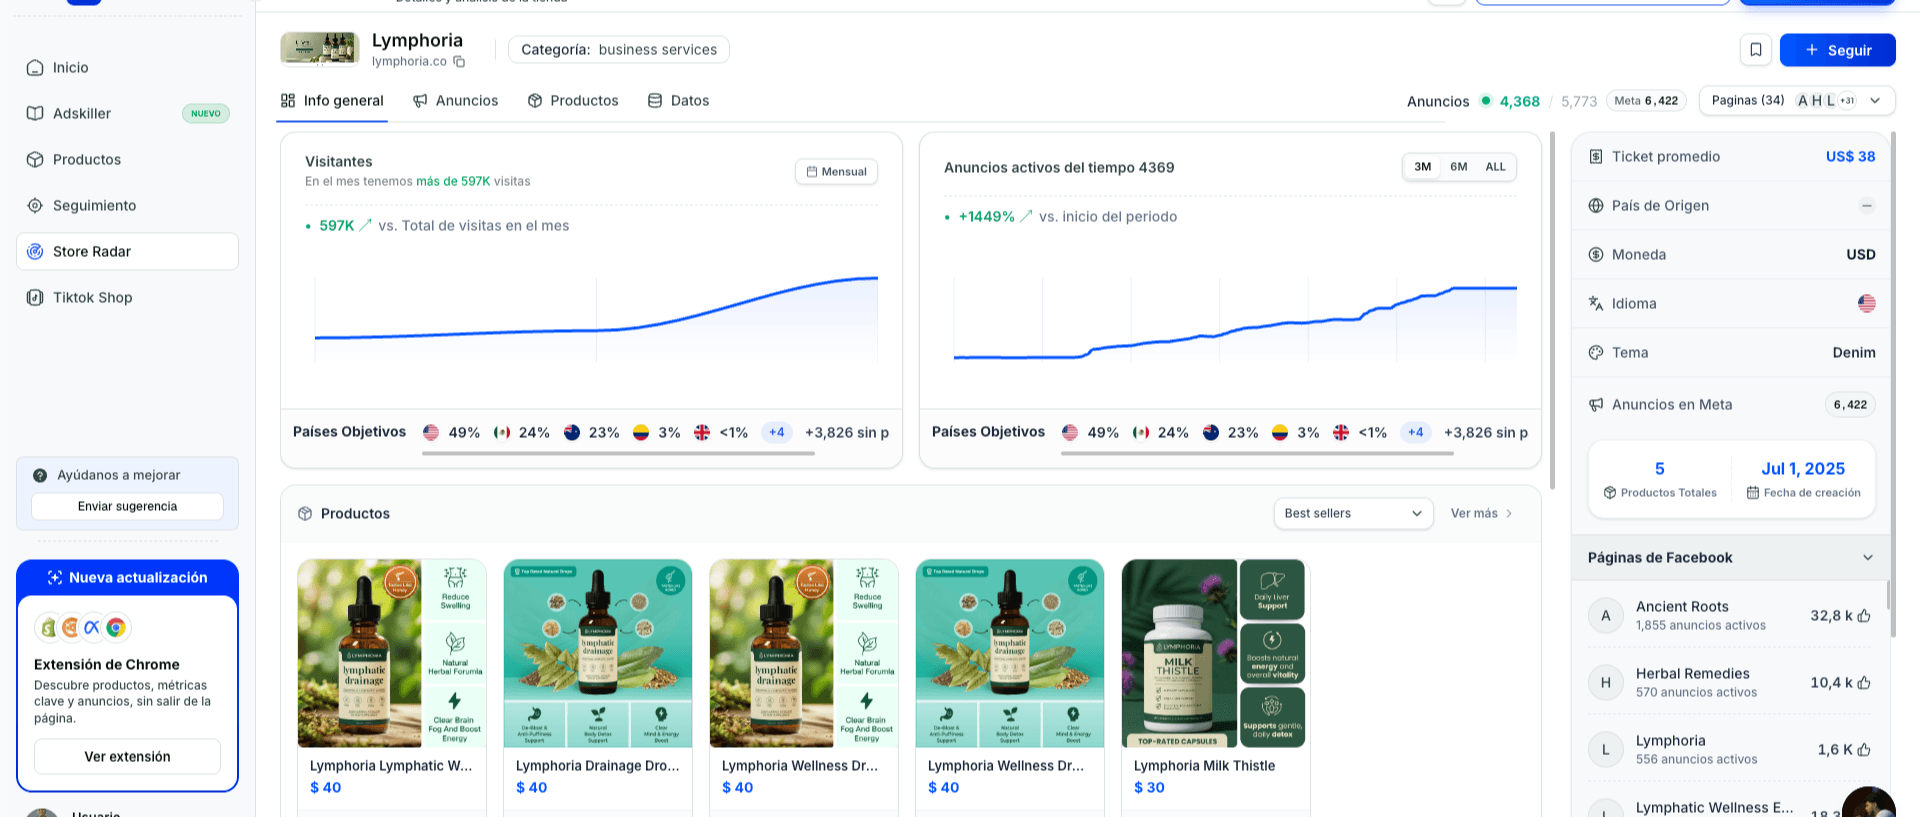The height and width of the screenshot is (817, 1920).
Task: Click the Lymphoria store logo thumbnail
Action: (320, 49)
